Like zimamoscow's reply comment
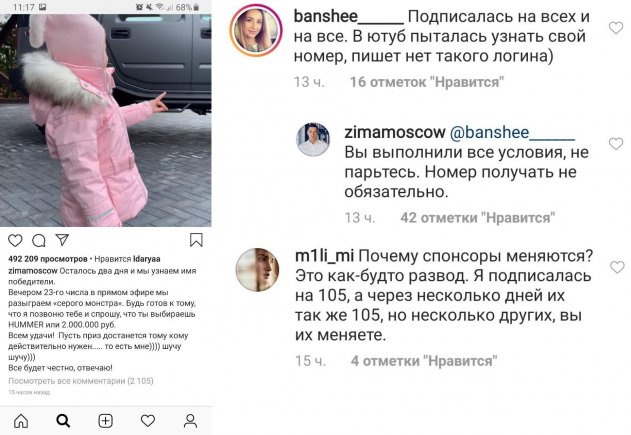The image size is (631, 435). point(616,144)
